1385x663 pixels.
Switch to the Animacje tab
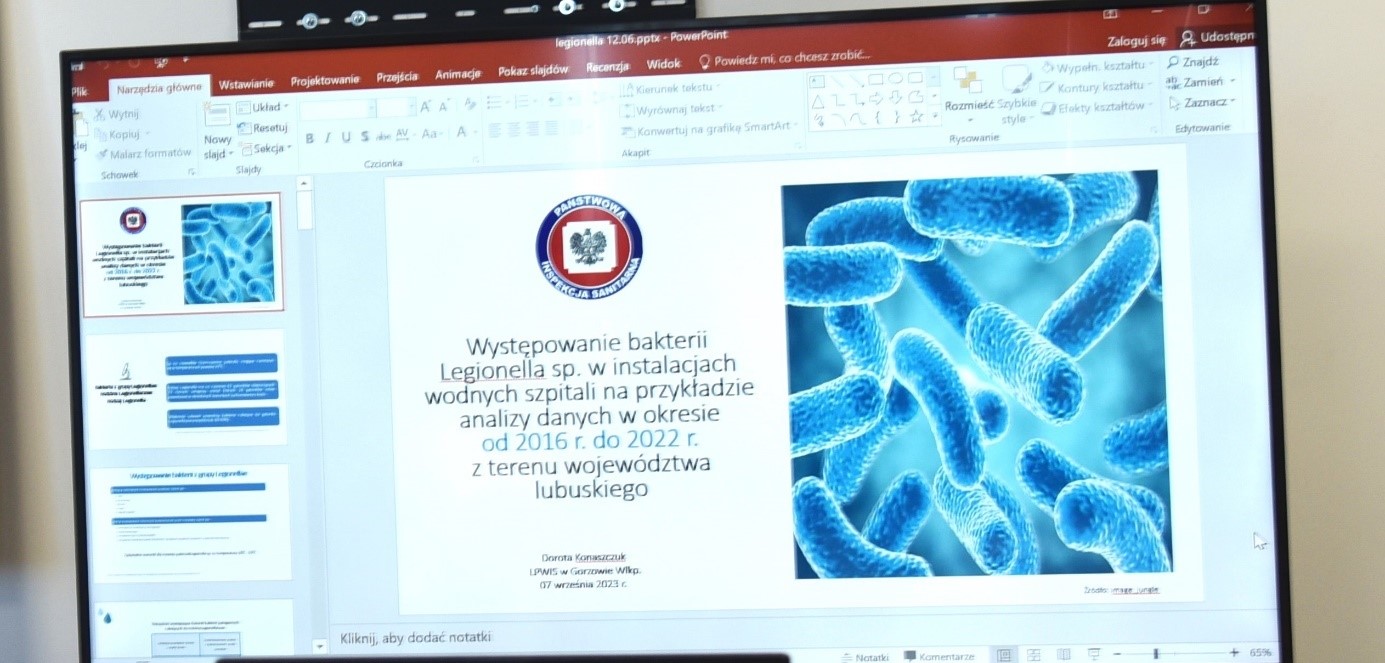(458, 75)
